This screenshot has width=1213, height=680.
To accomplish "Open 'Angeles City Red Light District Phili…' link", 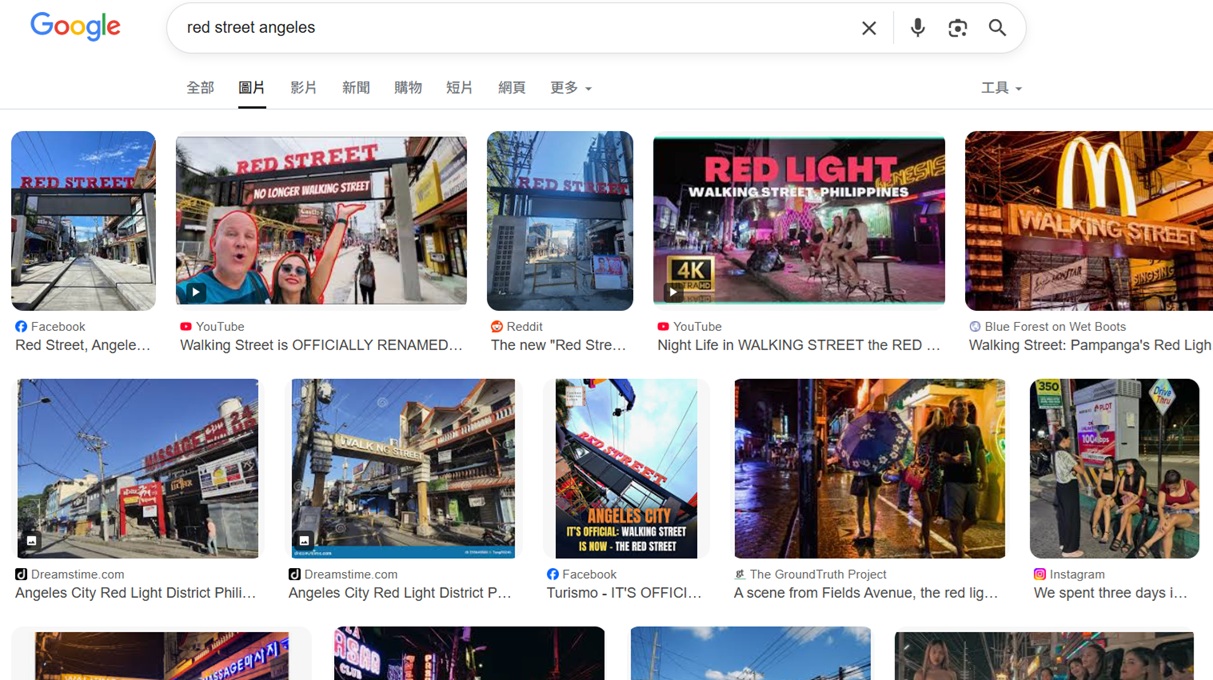I will pos(136,593).
